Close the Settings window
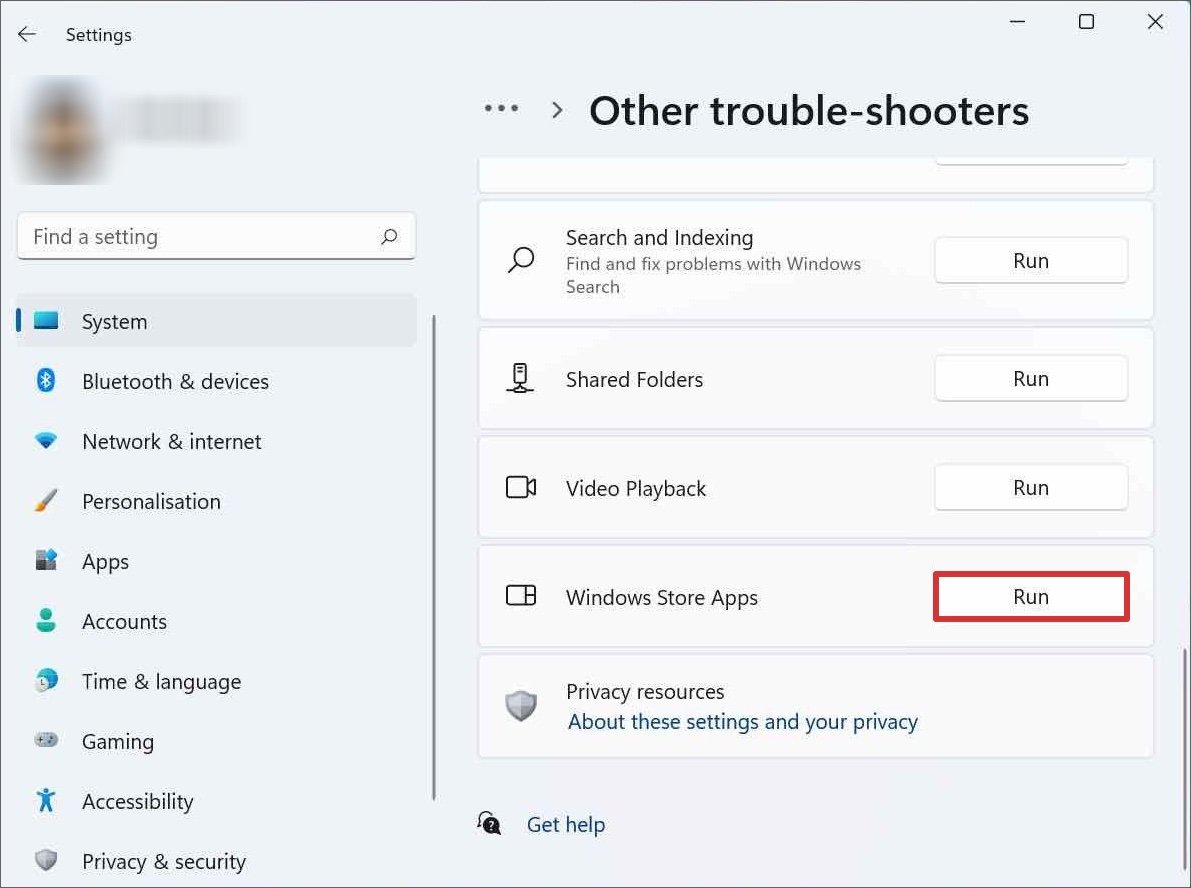This screenshot has height=888, width=1191. 1155,22
